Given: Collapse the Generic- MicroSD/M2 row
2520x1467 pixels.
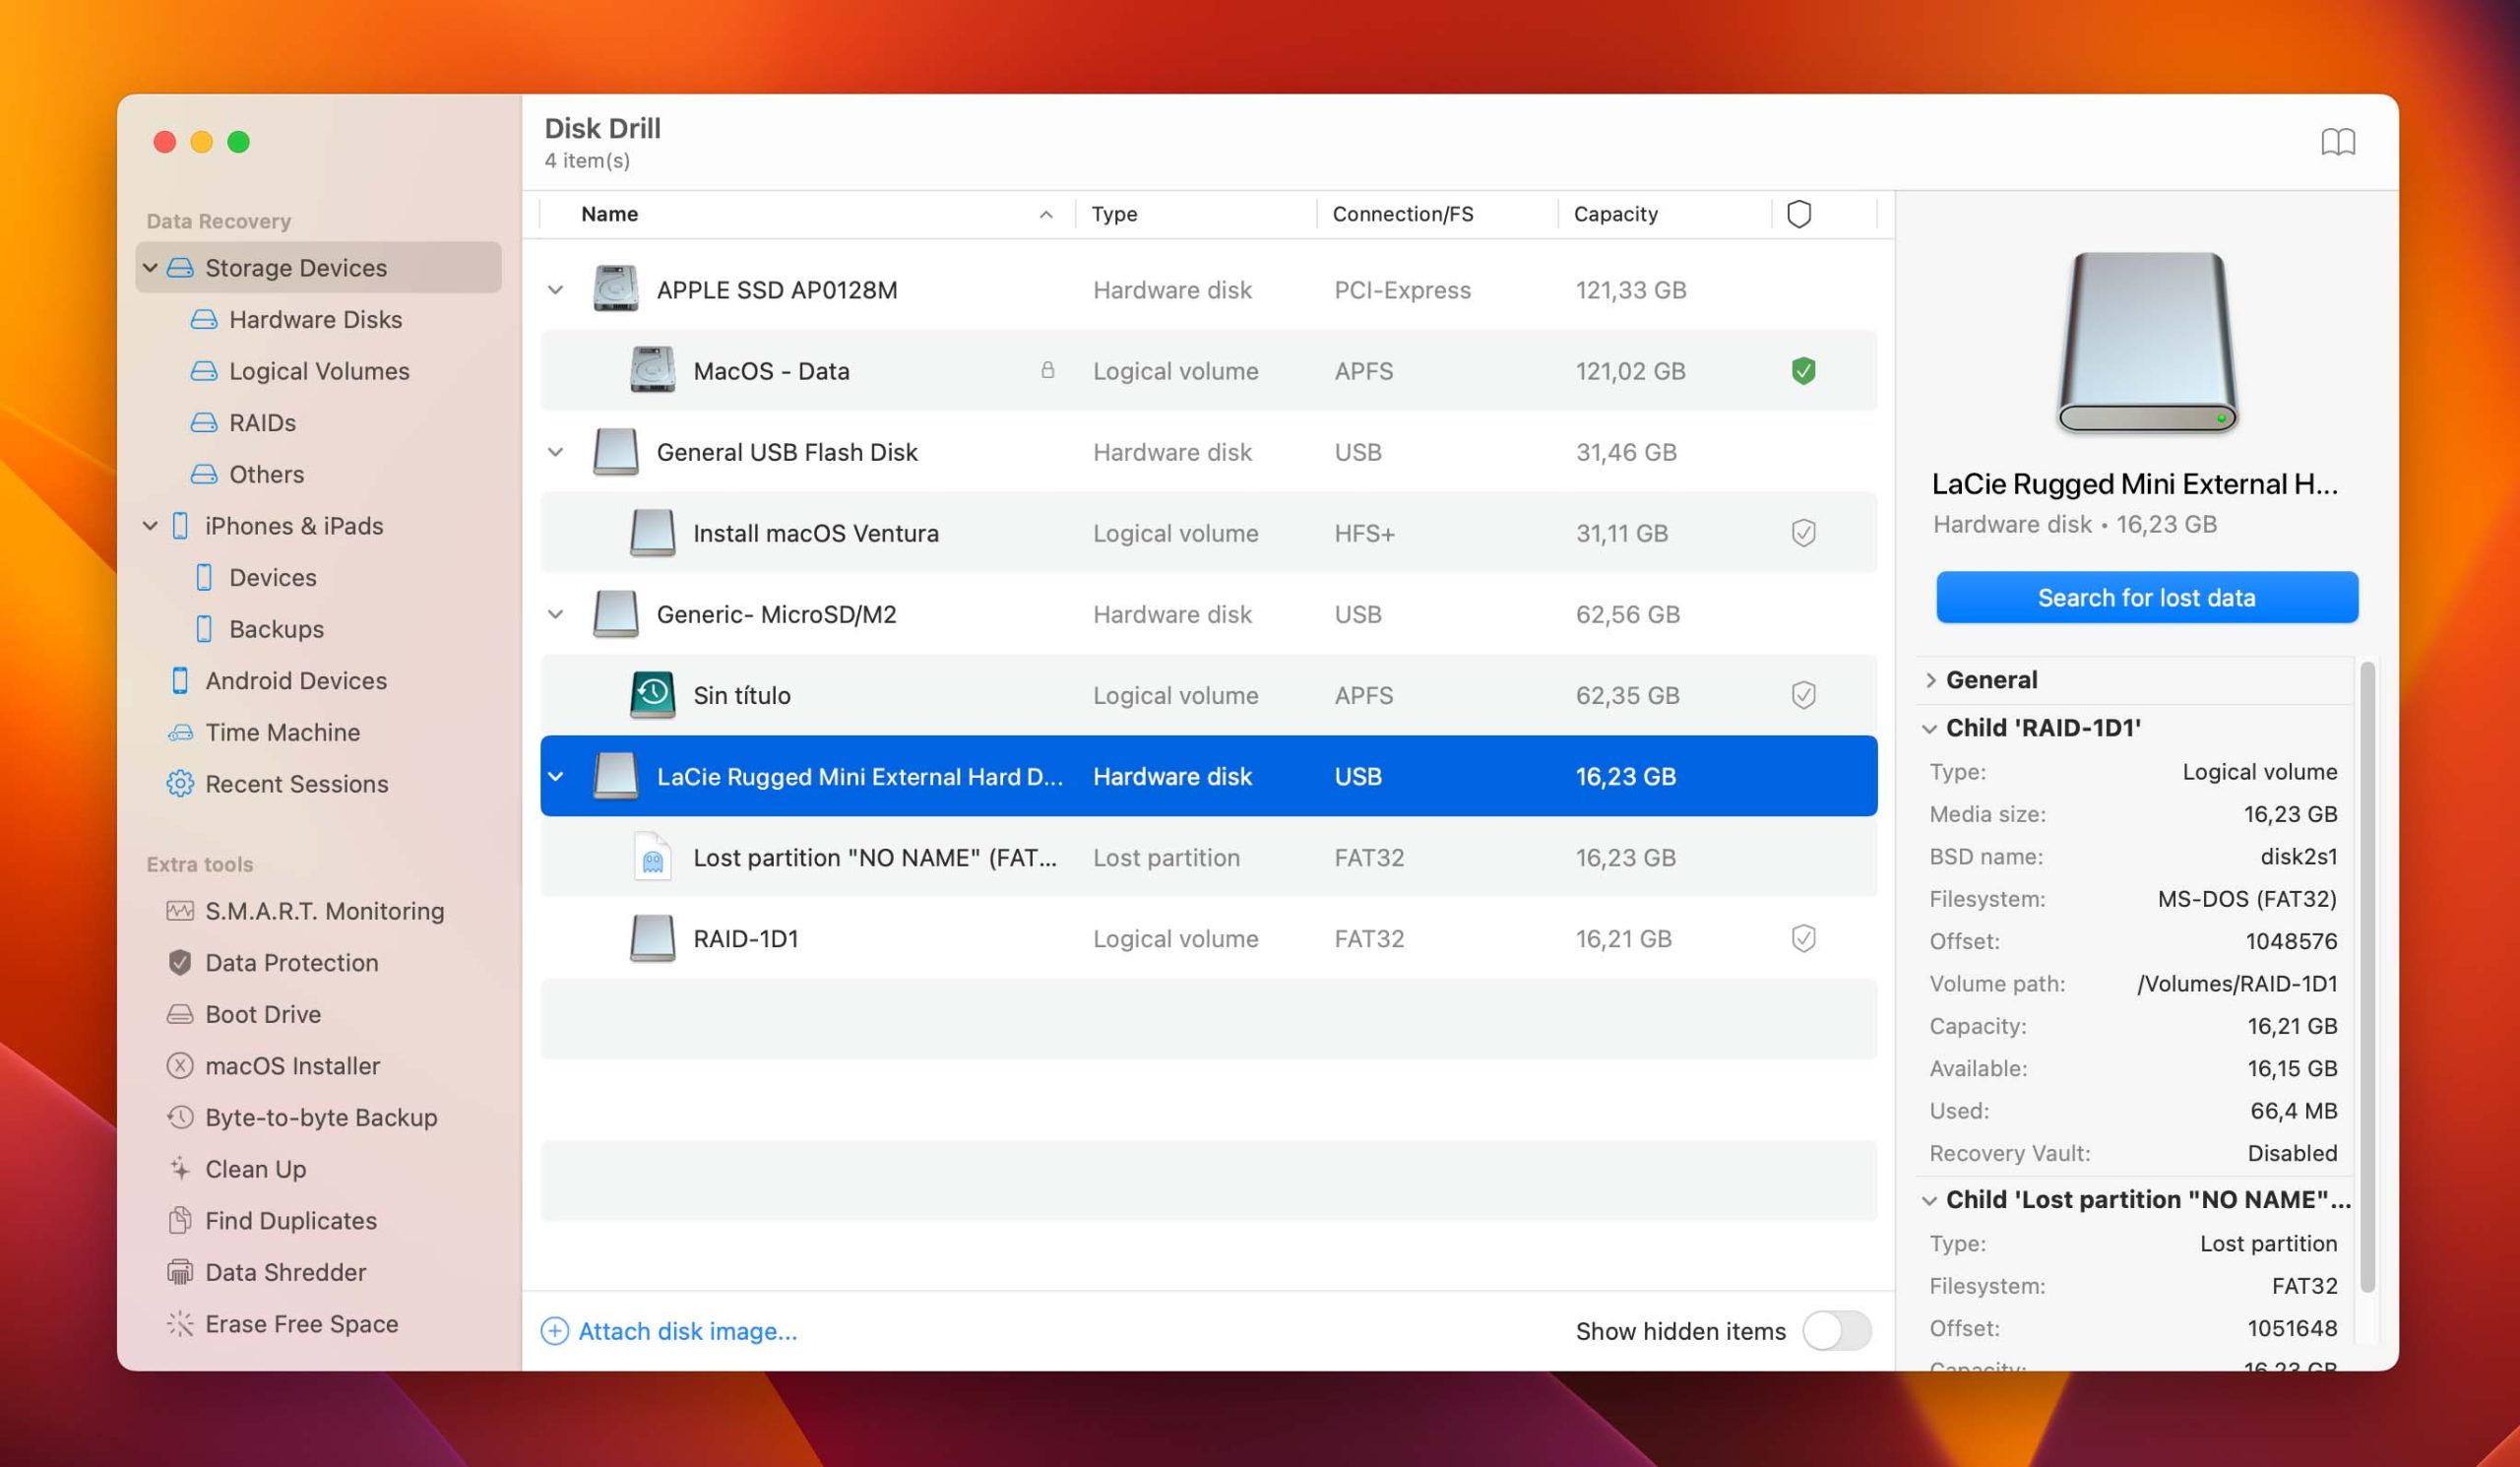Looking at the screenshot, I should (x=556, y=614).
